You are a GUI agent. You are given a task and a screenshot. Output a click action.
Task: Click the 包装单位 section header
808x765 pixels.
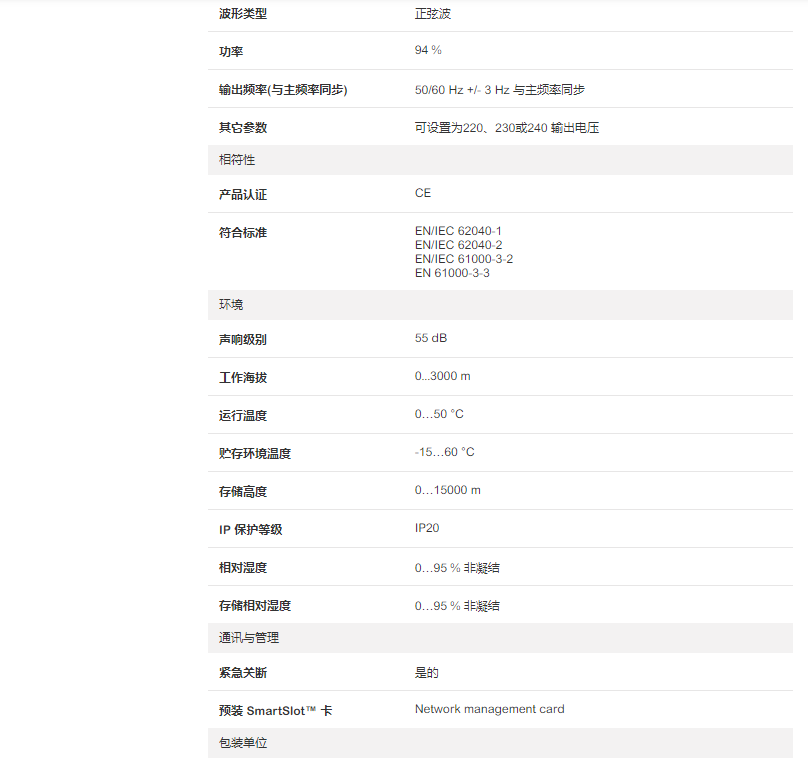[243, 743]
